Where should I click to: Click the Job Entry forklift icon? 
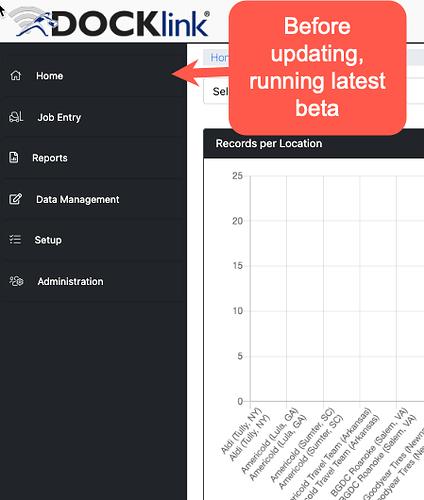click(16, 117)
